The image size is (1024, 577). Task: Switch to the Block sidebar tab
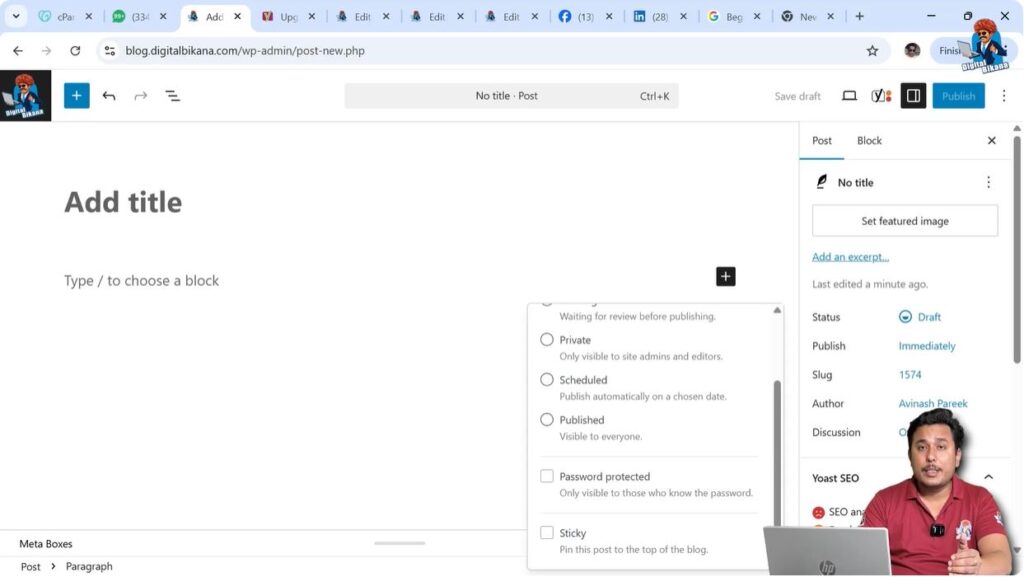coord(869,140)
